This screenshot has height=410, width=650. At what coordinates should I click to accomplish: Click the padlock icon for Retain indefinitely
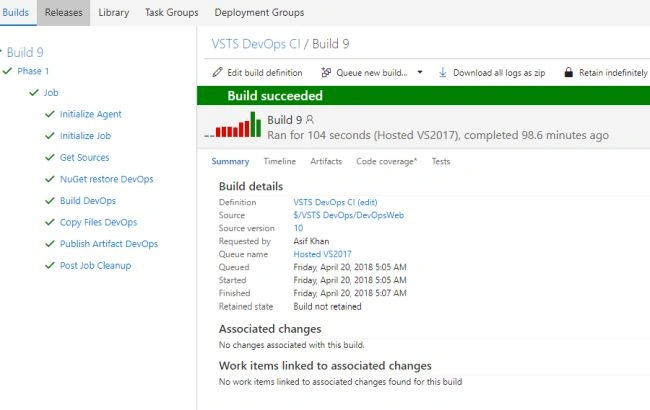click(569, 73)
